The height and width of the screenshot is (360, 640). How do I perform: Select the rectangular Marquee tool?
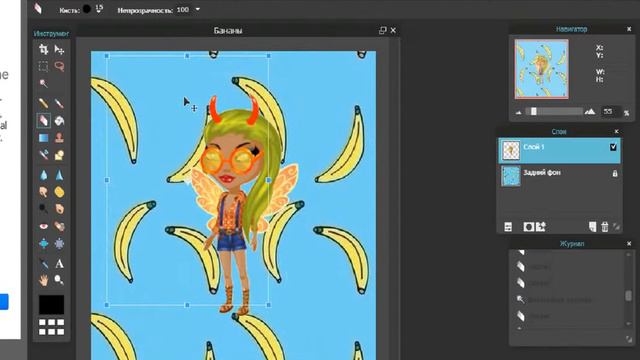tap(43, 66)
